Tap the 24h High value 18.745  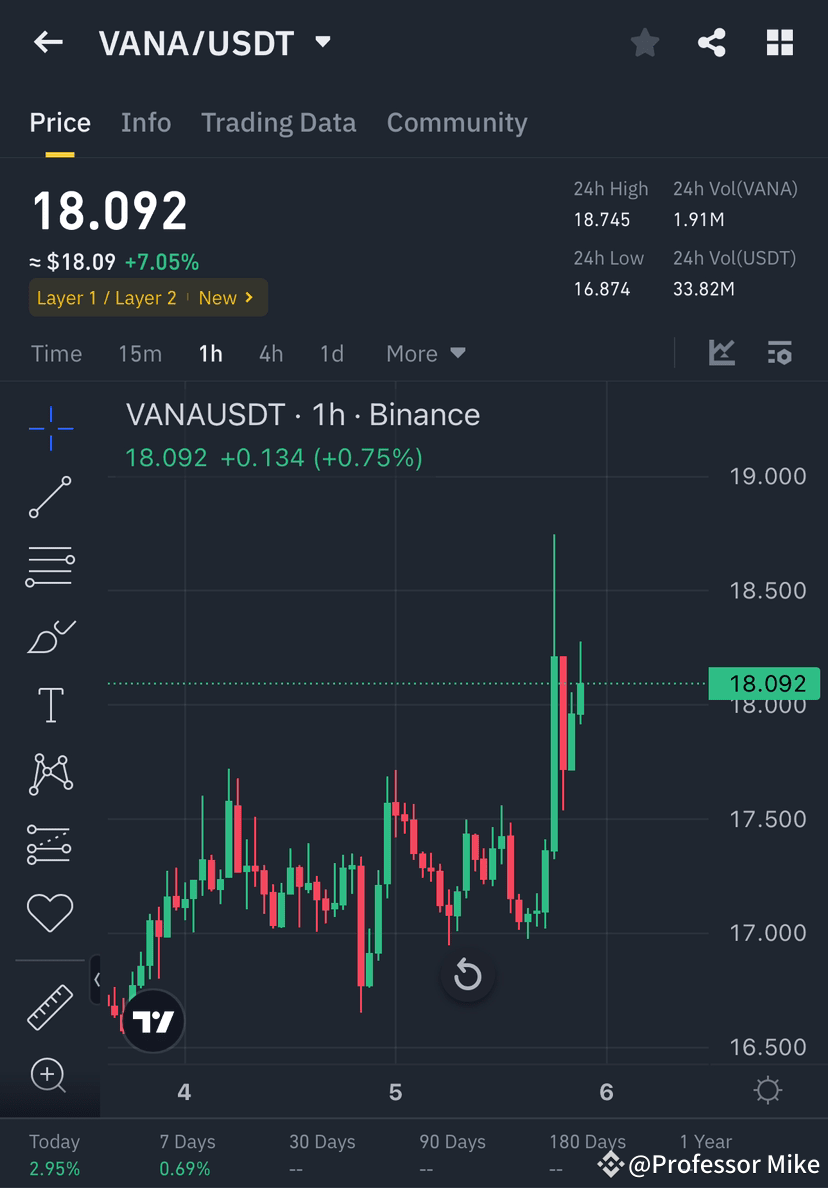point(601,220)
